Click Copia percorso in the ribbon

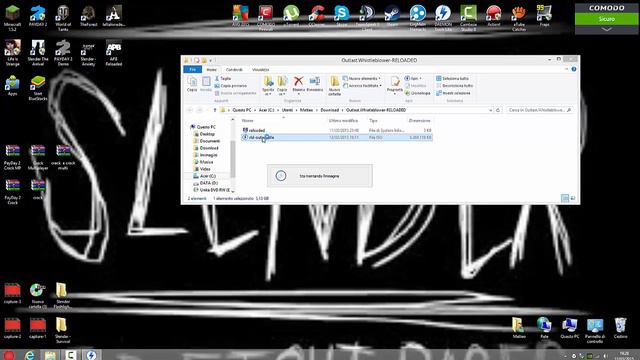[231, 86]
